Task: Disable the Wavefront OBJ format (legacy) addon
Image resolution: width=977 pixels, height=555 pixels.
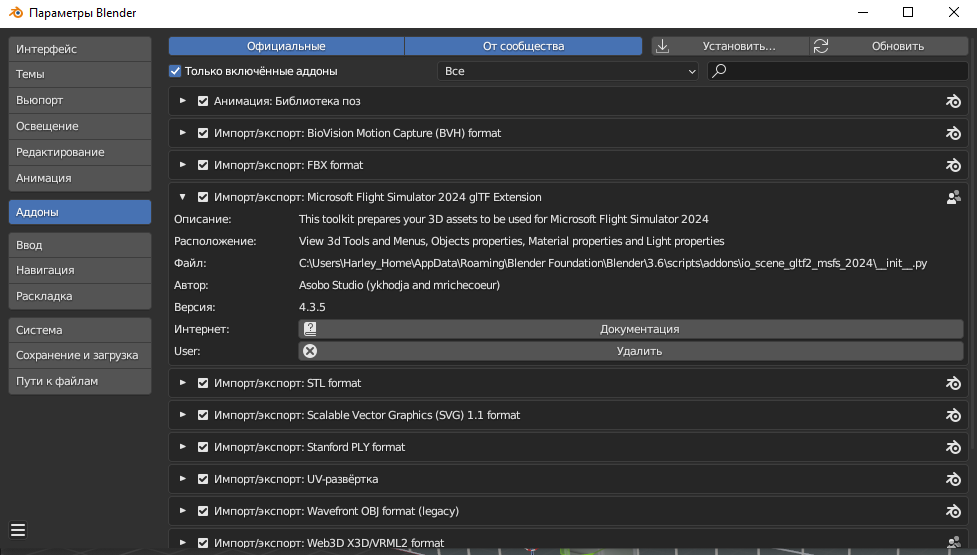Action: (x=203, y=511)
